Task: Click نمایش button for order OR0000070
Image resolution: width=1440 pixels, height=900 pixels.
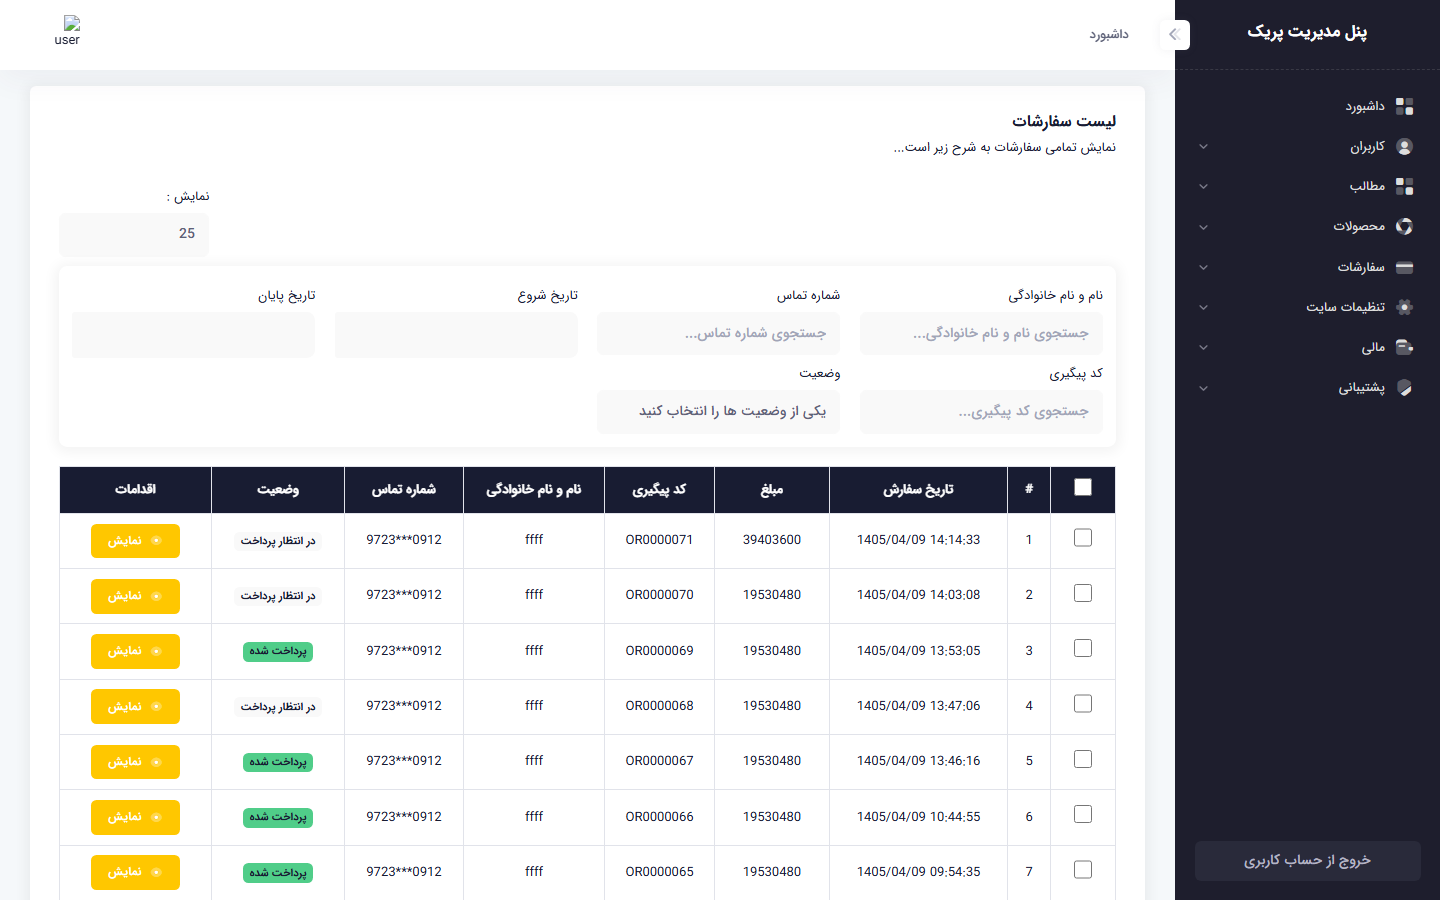Action: (135, 596)
